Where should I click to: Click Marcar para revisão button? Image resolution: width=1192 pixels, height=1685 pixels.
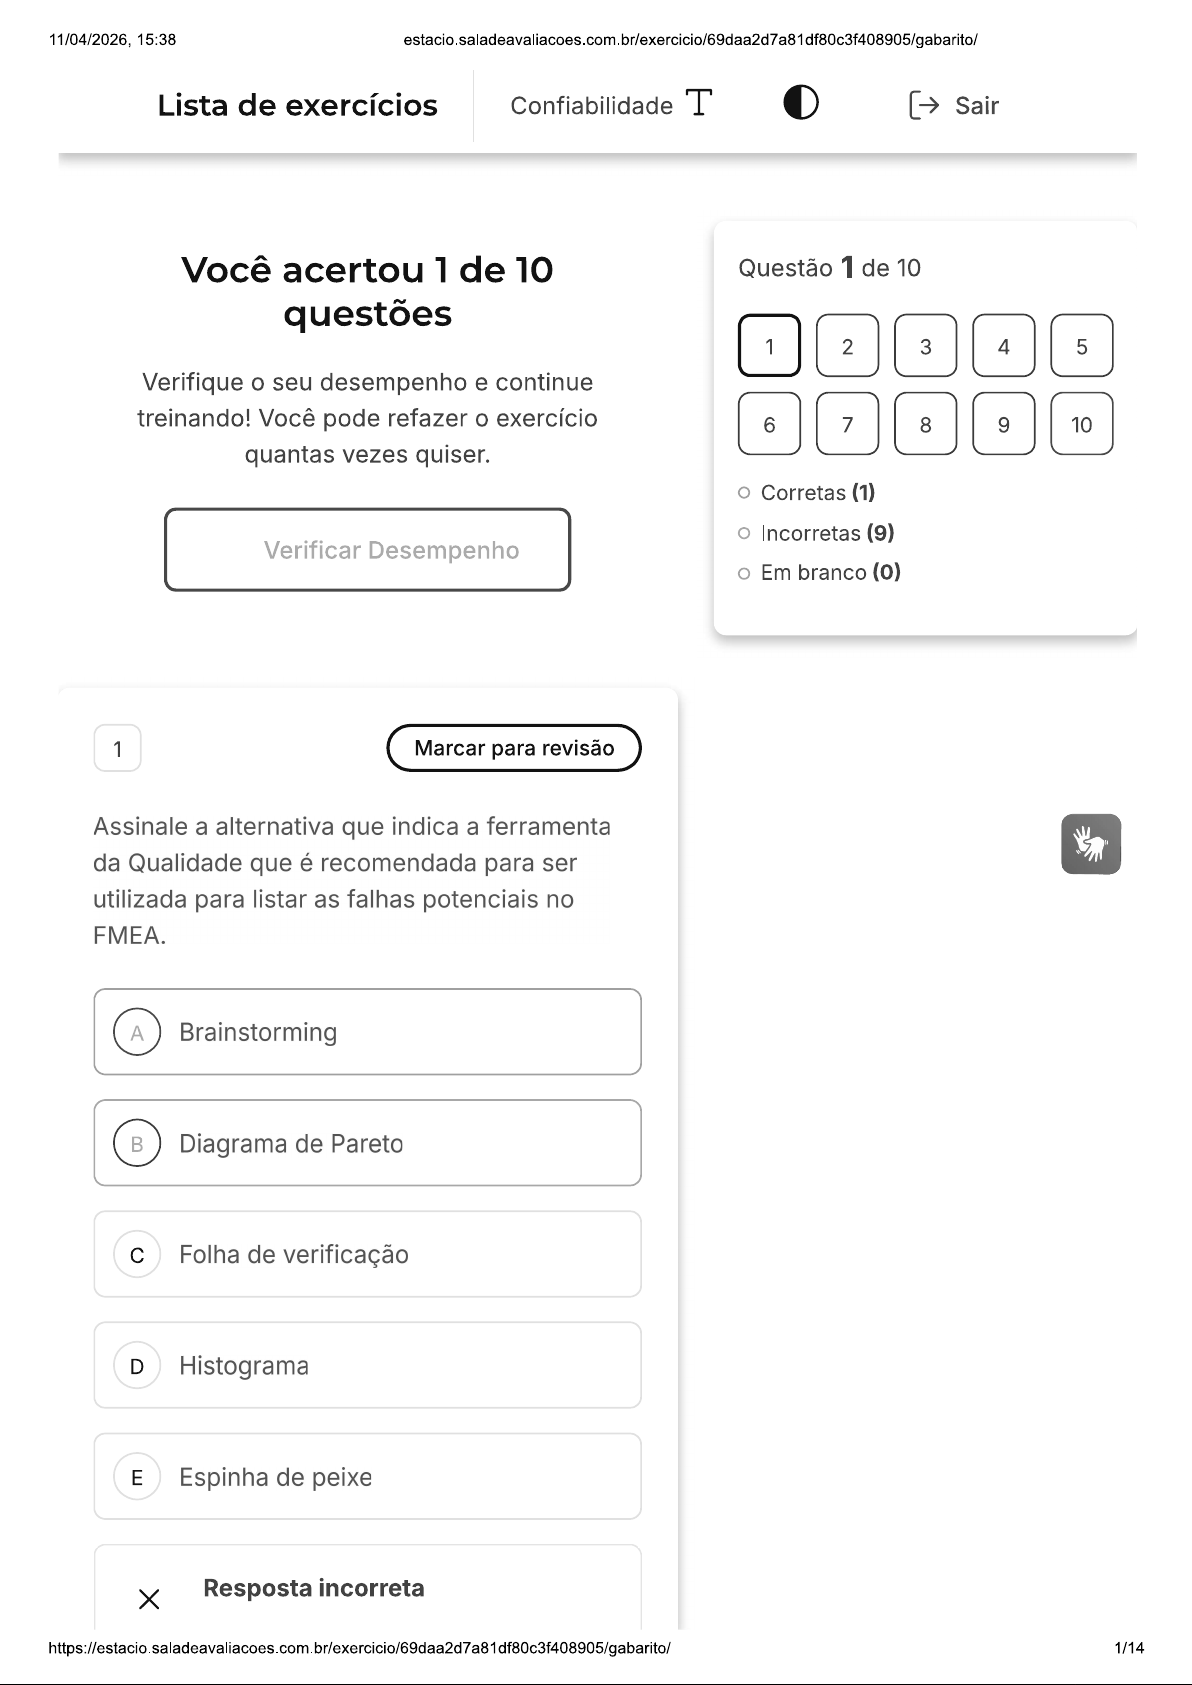514,748
